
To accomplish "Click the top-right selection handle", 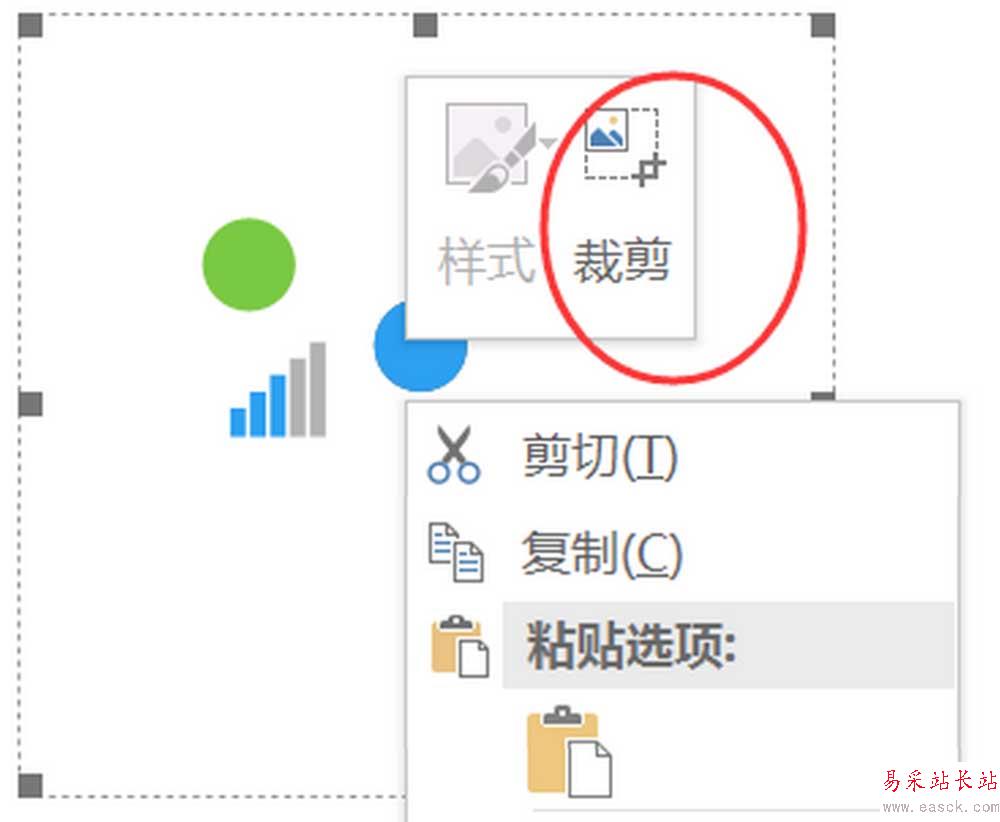I will coord(823,26).
